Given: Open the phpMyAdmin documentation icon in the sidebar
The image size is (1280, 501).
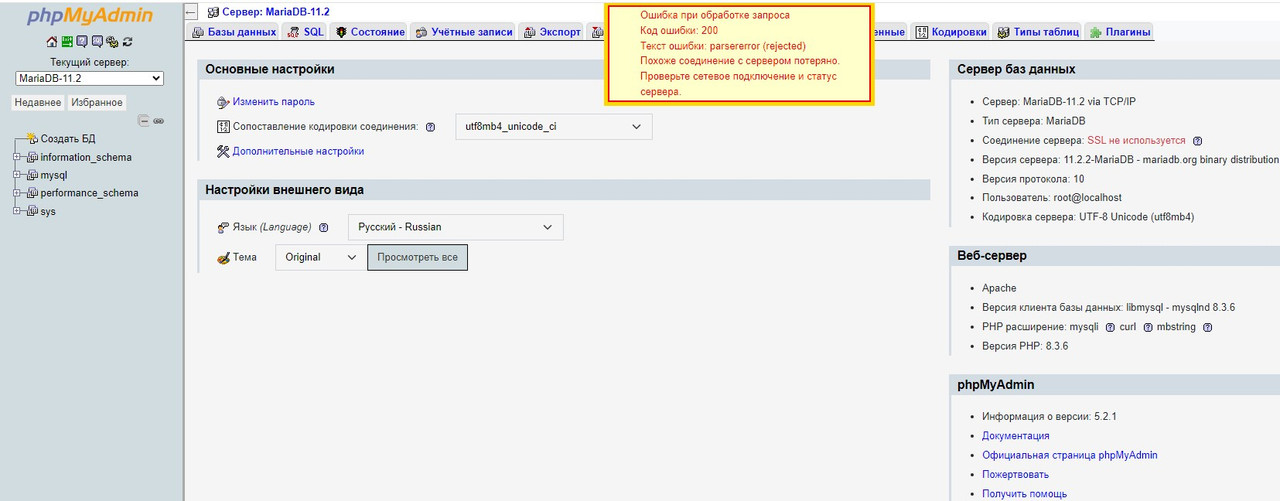Looking at the screenshot, I should (x=82, y=42).
